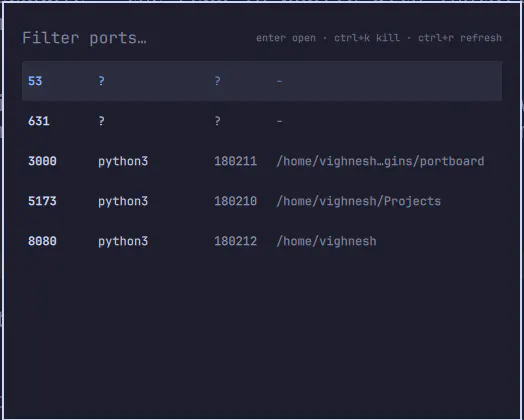
Task: Click the 'ctrl+k kill' shortcut hint
Action: 367,38
